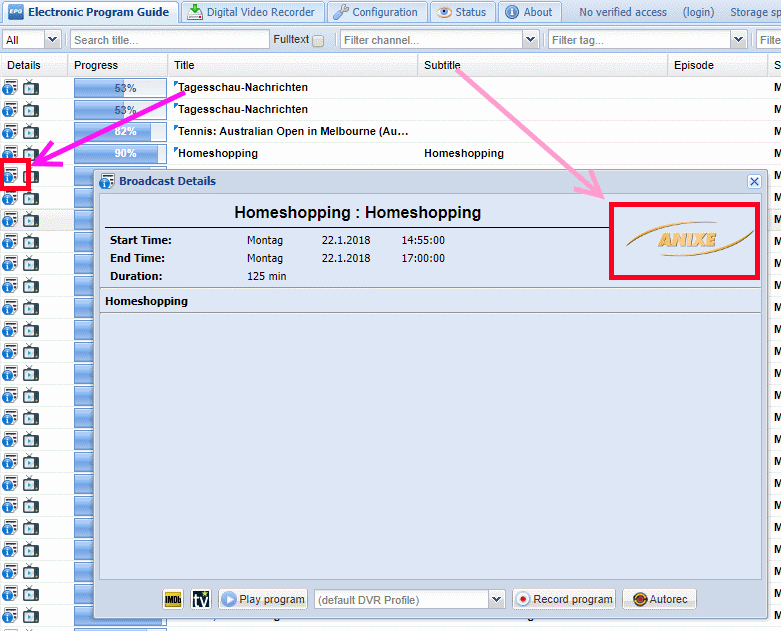Image resolution: width=781 pixels, height=631 pixels.
Task: Click the IMDb lookup icon
Action: pos(173,599)
